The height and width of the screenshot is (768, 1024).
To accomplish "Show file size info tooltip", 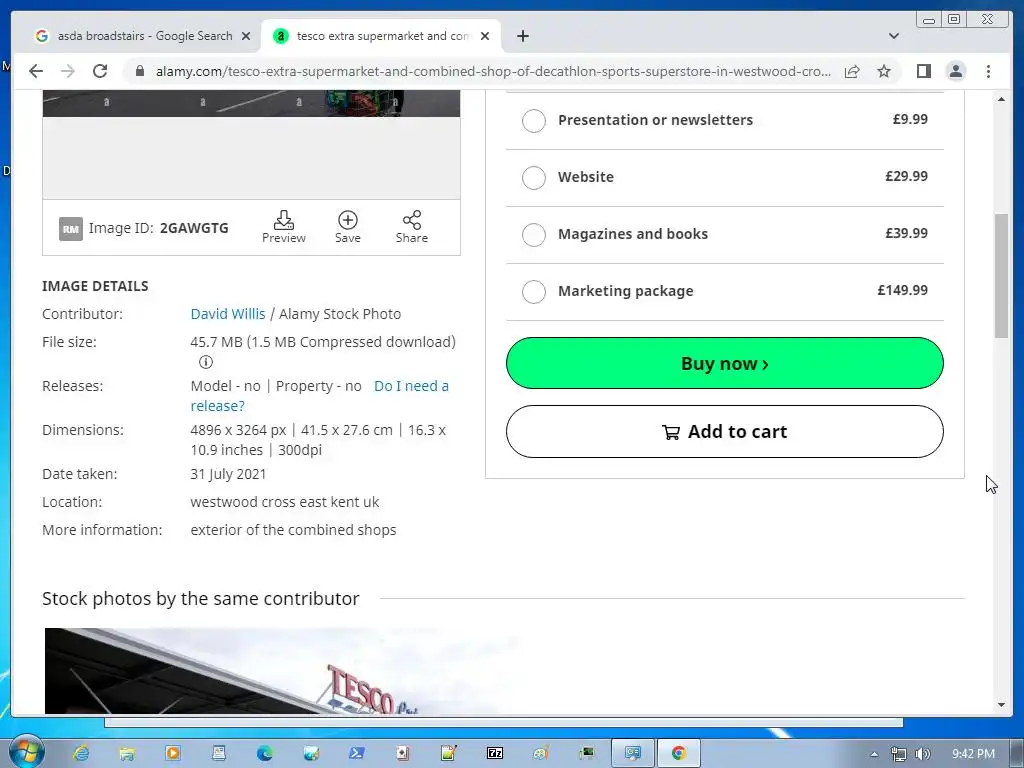I will pyautogui.click(x=206, y=362).
